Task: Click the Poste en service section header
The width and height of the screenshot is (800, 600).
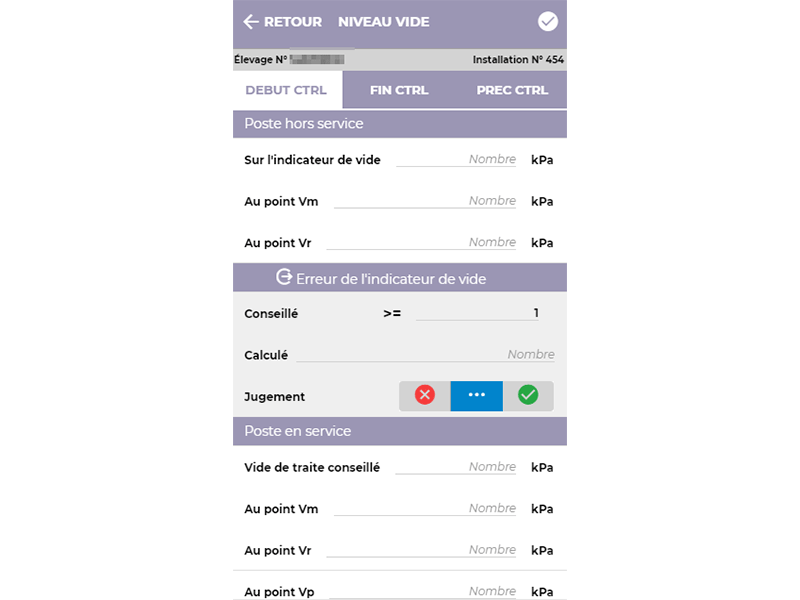Action: pyautogui.click(x=400, y=431)
